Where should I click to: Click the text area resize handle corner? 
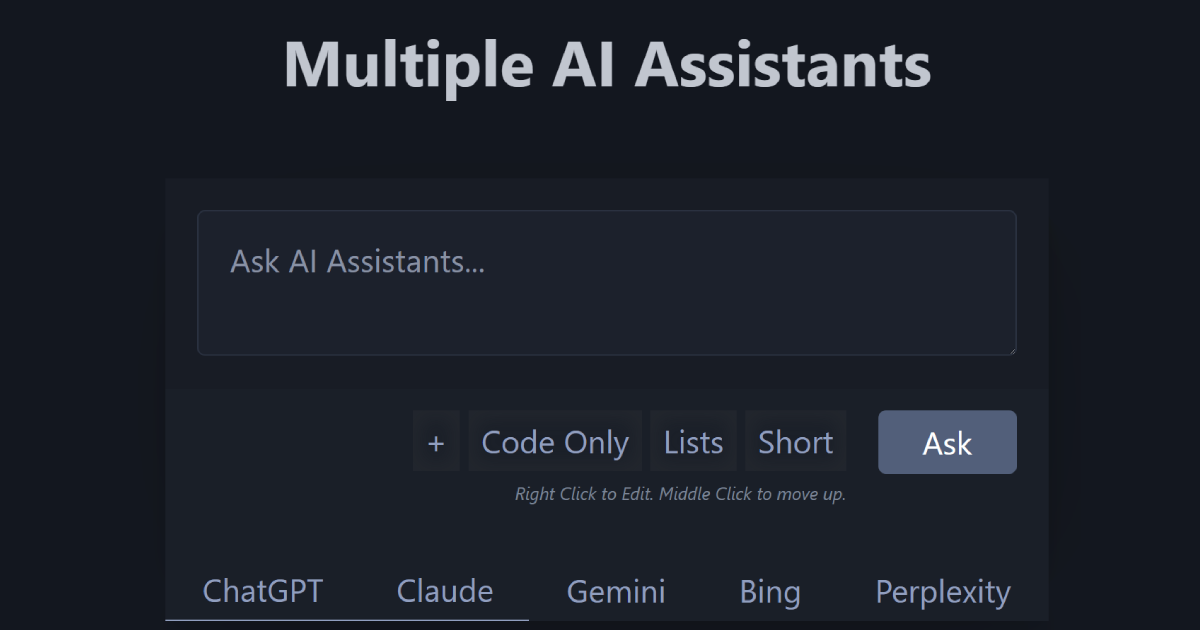click(x=1010, y=349)
